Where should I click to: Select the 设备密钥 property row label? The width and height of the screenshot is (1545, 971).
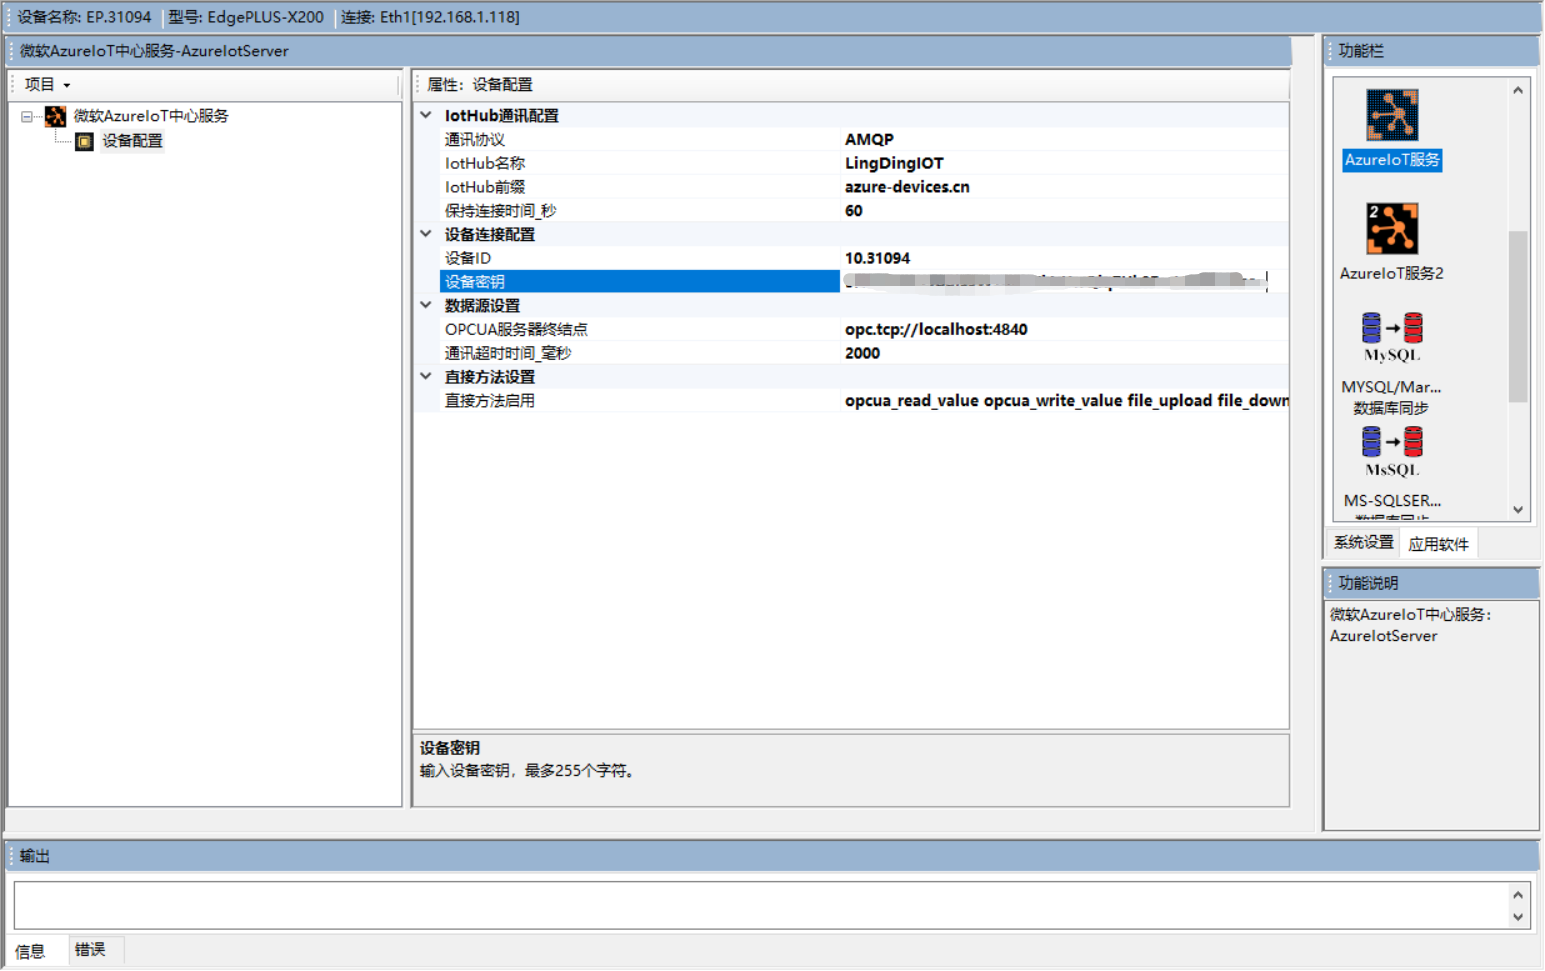pyautogui.click(x=640, y=282)
